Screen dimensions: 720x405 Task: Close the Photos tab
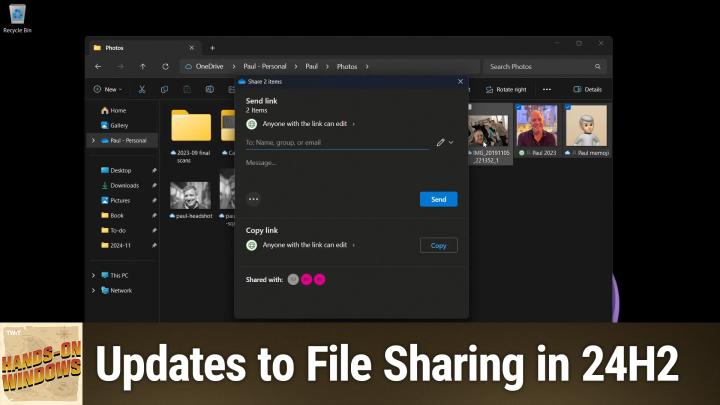[191, 48]
